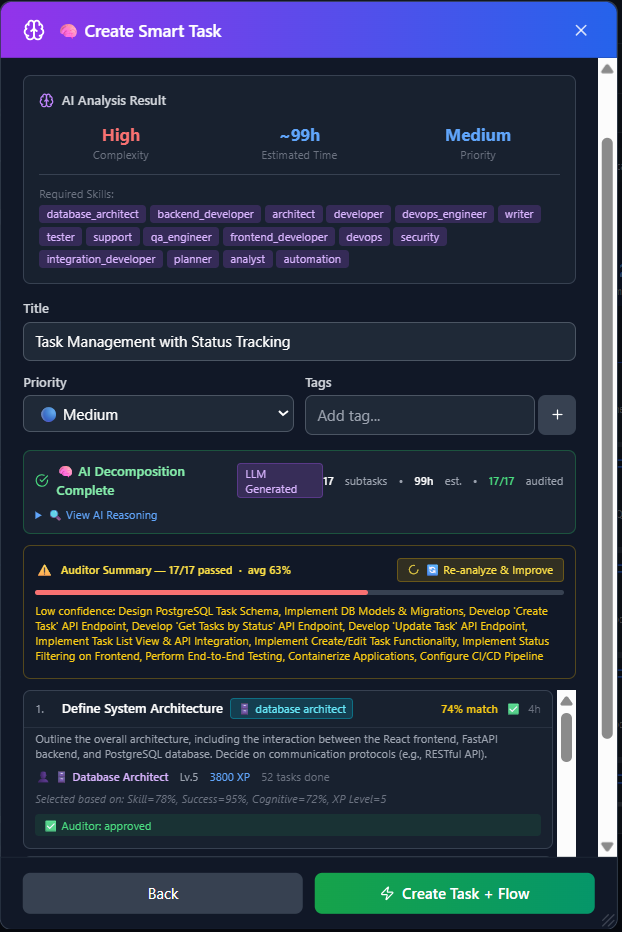Click the main dialog scrollbar thumb
Image resolution: width=622 pixels, height=932 pixels.
click(x=607, y=438)
